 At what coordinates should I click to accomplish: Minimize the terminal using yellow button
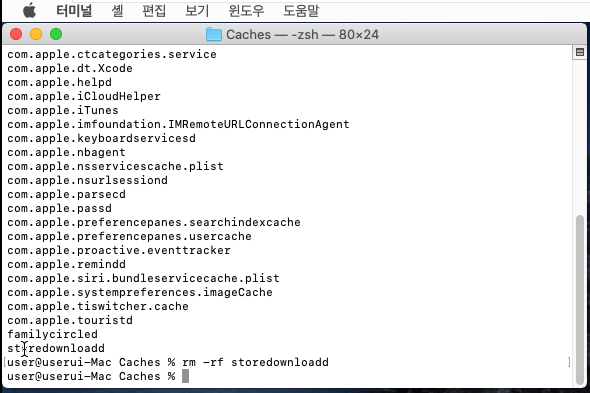(x=36, y=34)
